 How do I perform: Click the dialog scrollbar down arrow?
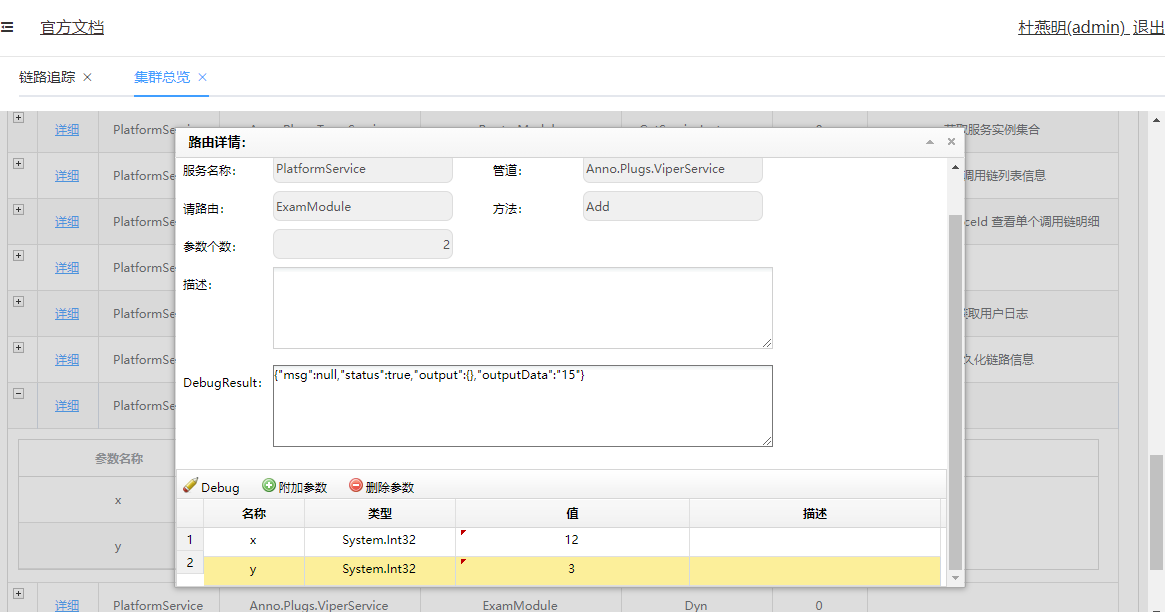pos(955,578)
